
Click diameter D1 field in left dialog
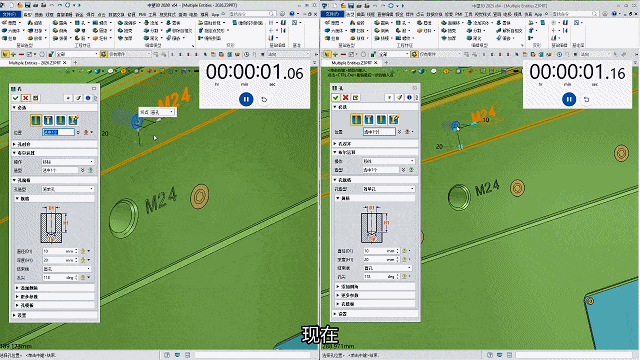coord(60,251)
